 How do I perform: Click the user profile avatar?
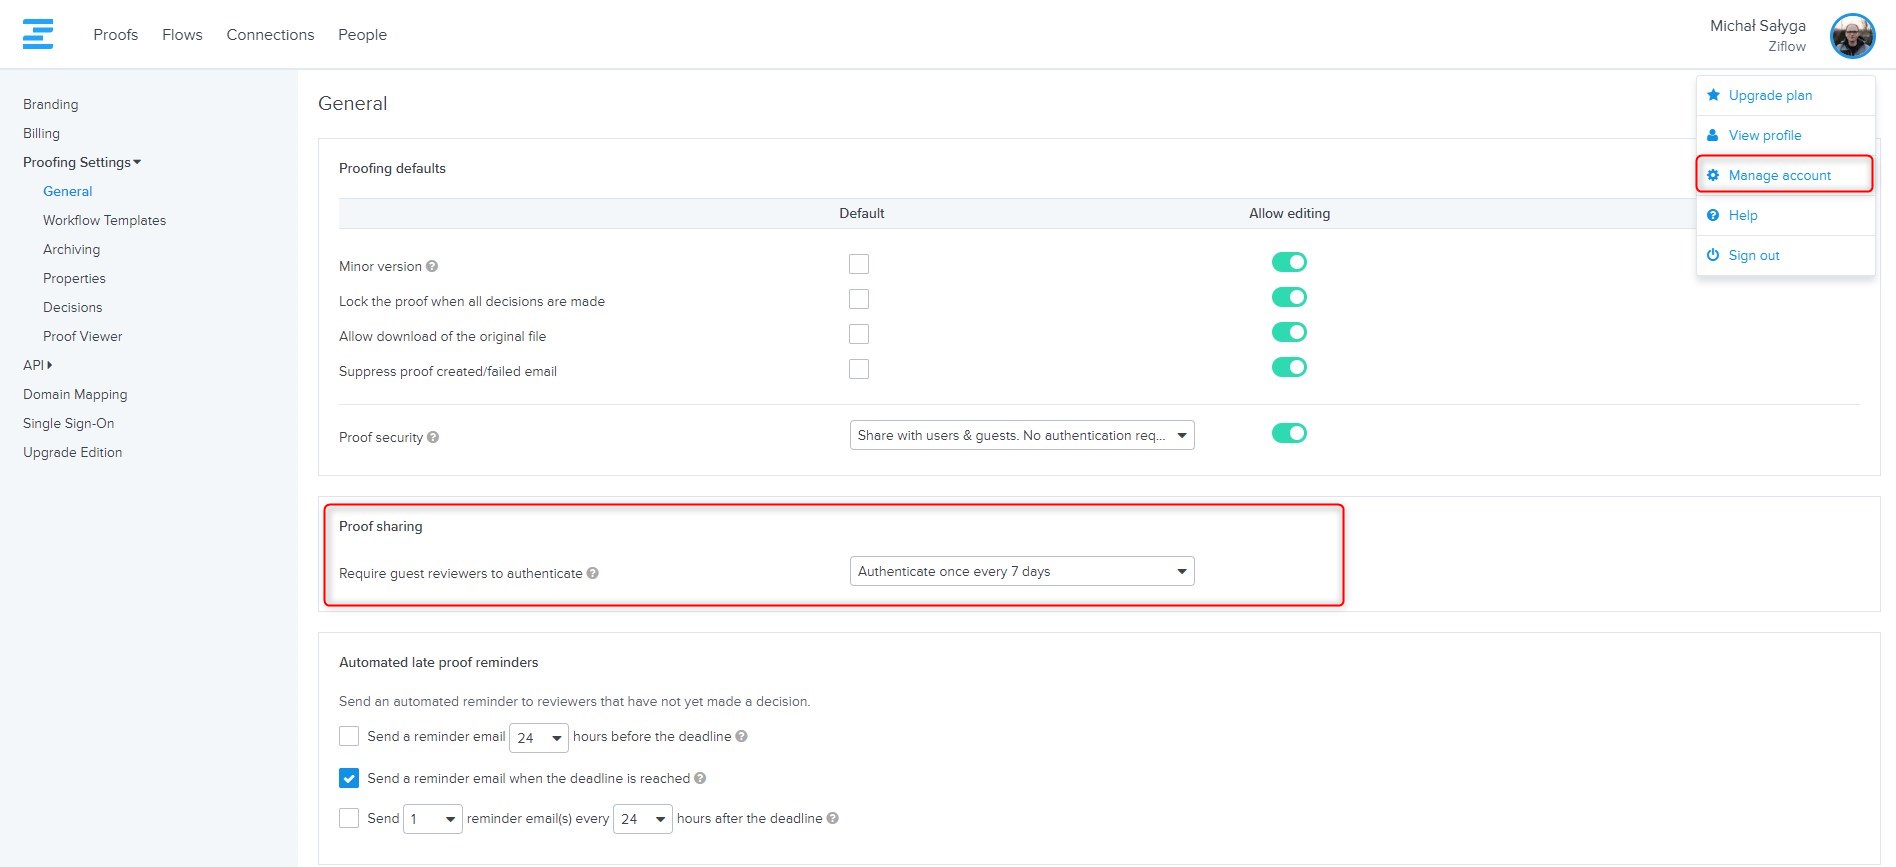point(1852,36)
